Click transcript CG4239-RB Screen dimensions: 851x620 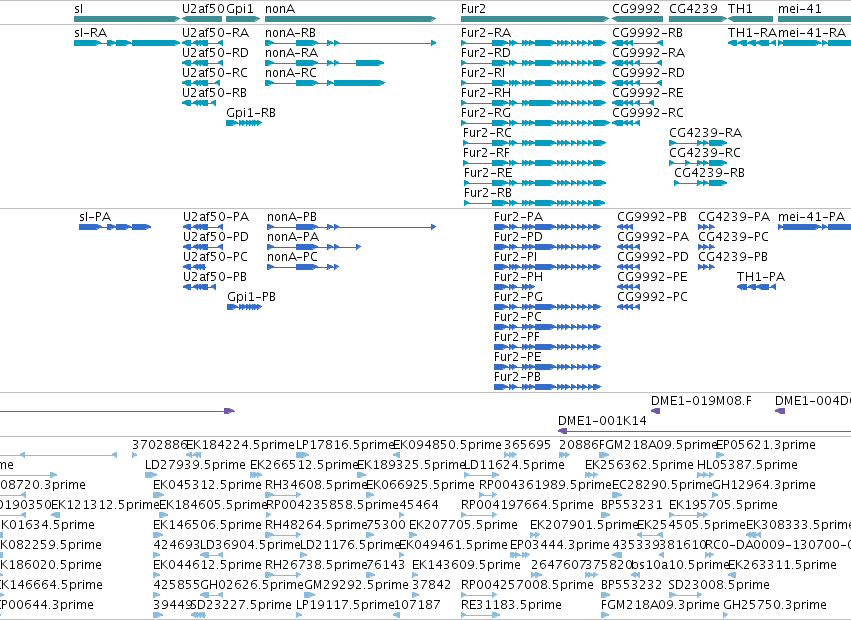click(x=701, y=184)
